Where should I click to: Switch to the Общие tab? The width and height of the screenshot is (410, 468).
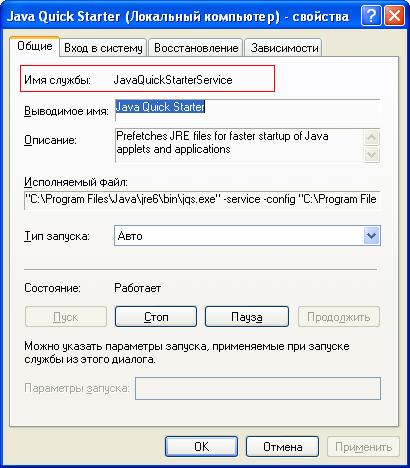pyautogui.click(x=35, y=46)
